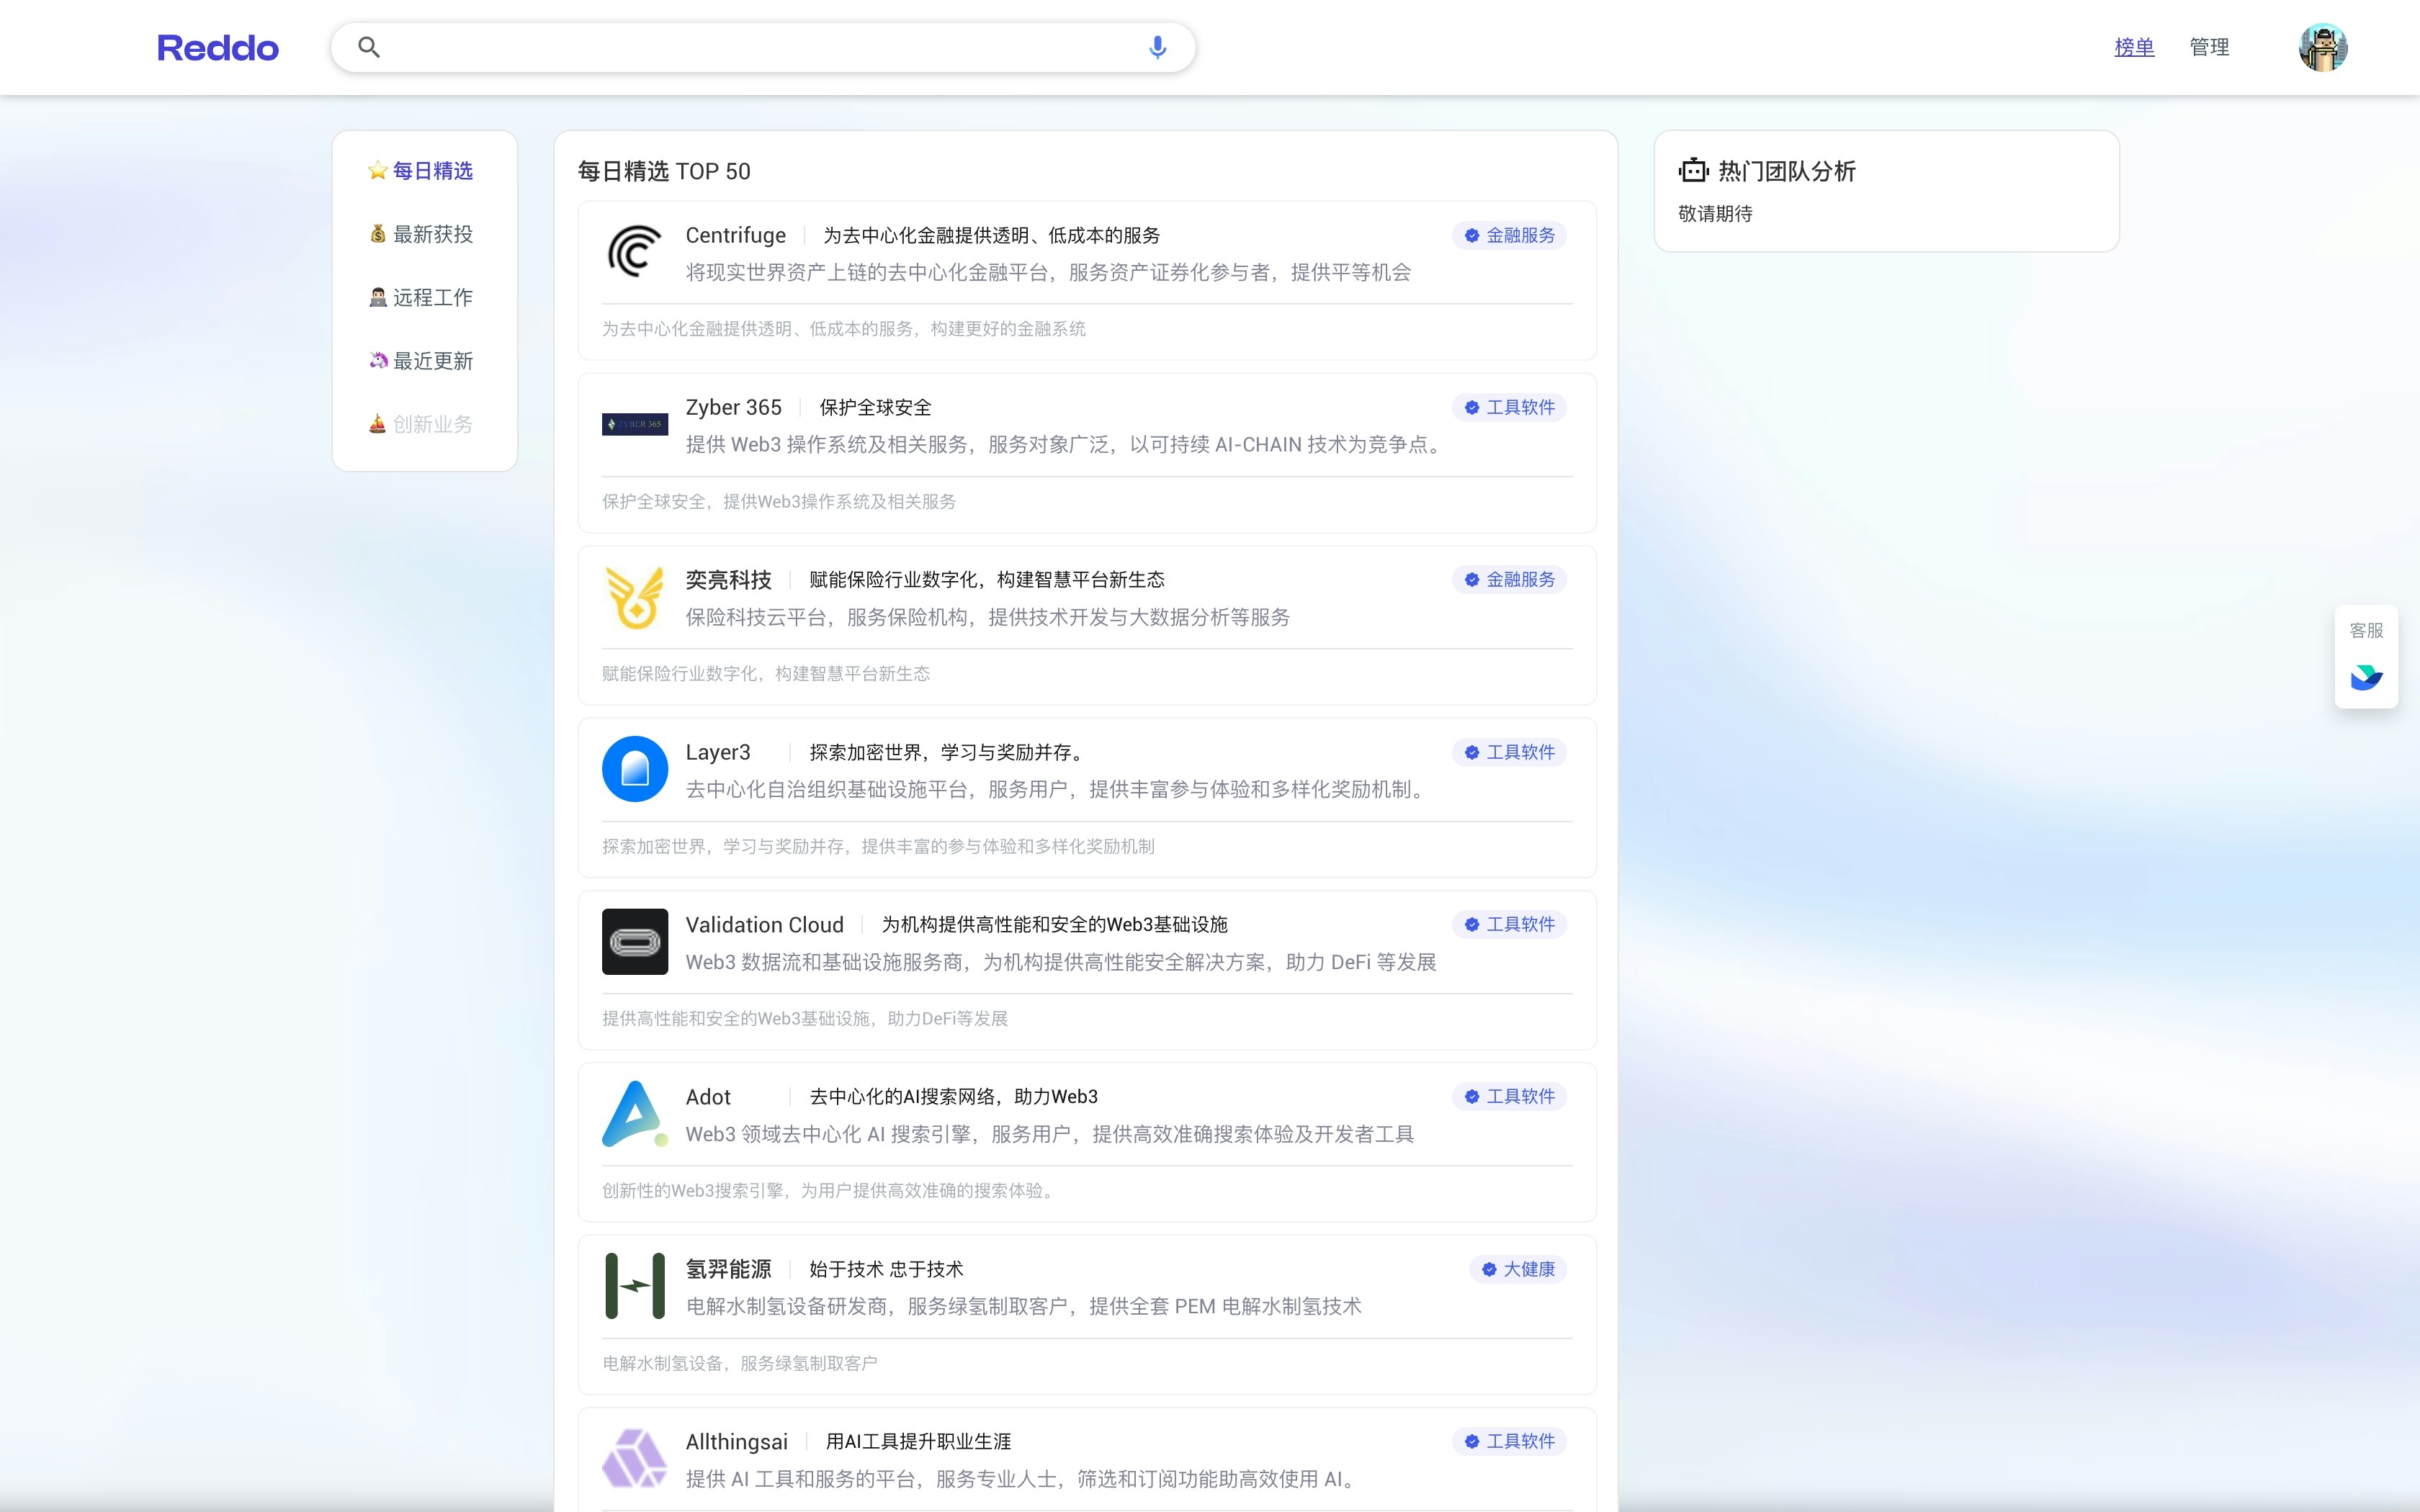Click the 工具软件 tag on Adot

click(1510, 1097)
